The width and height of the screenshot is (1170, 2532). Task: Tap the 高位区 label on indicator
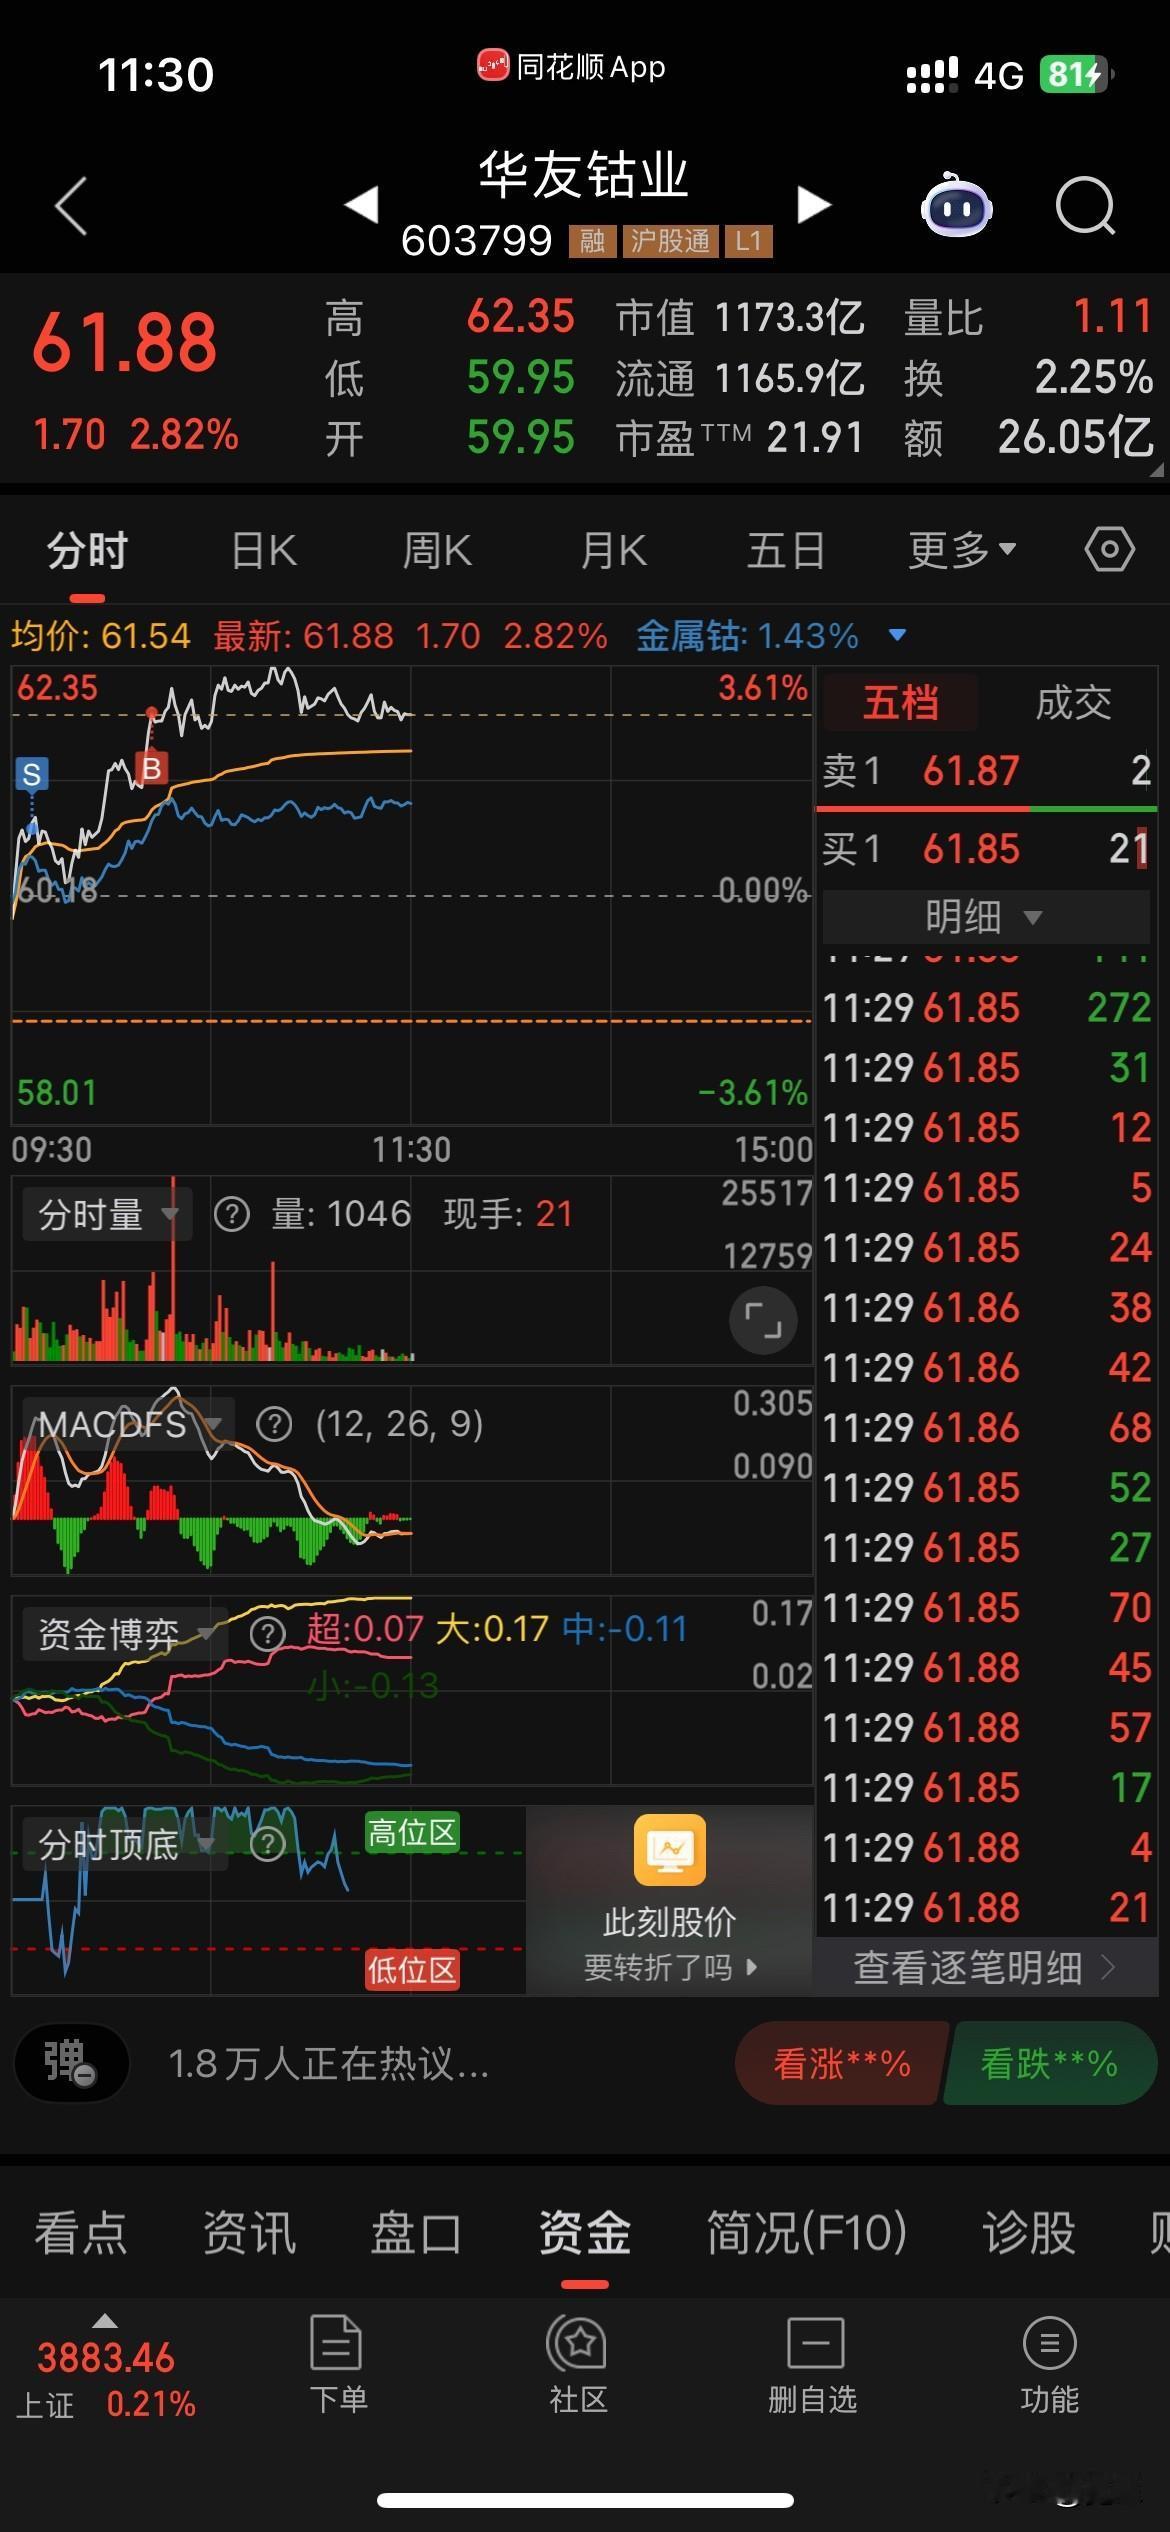point(411,1833)
